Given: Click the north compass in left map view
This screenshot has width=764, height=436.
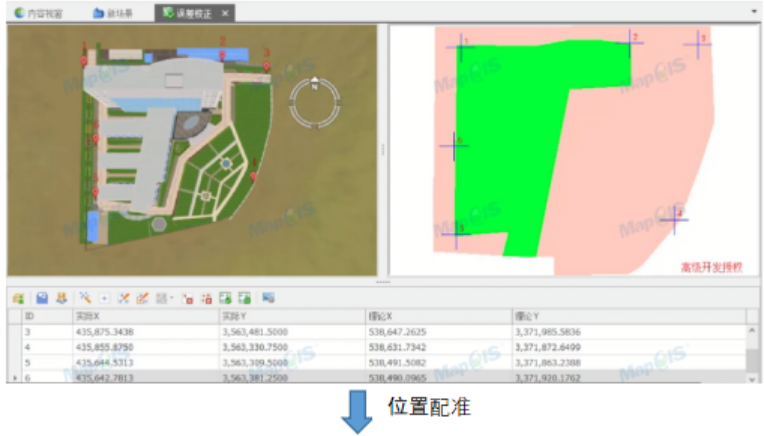Looking at the screenshot, I should [315, 103].
